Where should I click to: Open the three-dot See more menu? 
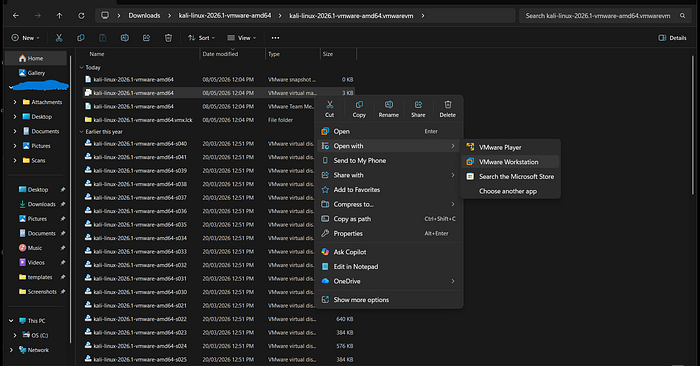(x=275, y=38)
